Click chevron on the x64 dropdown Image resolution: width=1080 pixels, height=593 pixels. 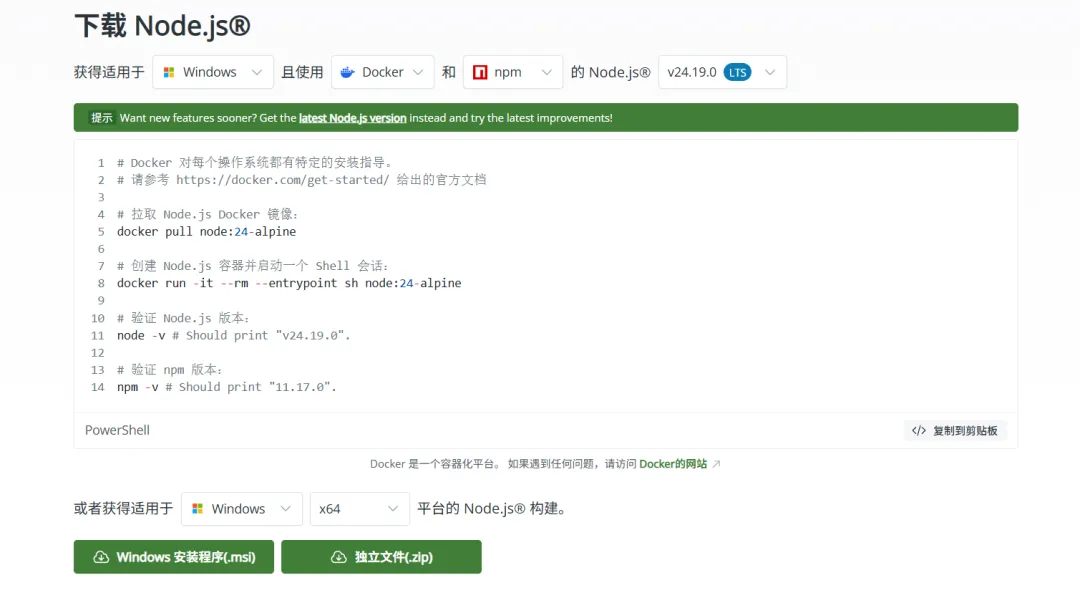(x=393, y=509)
